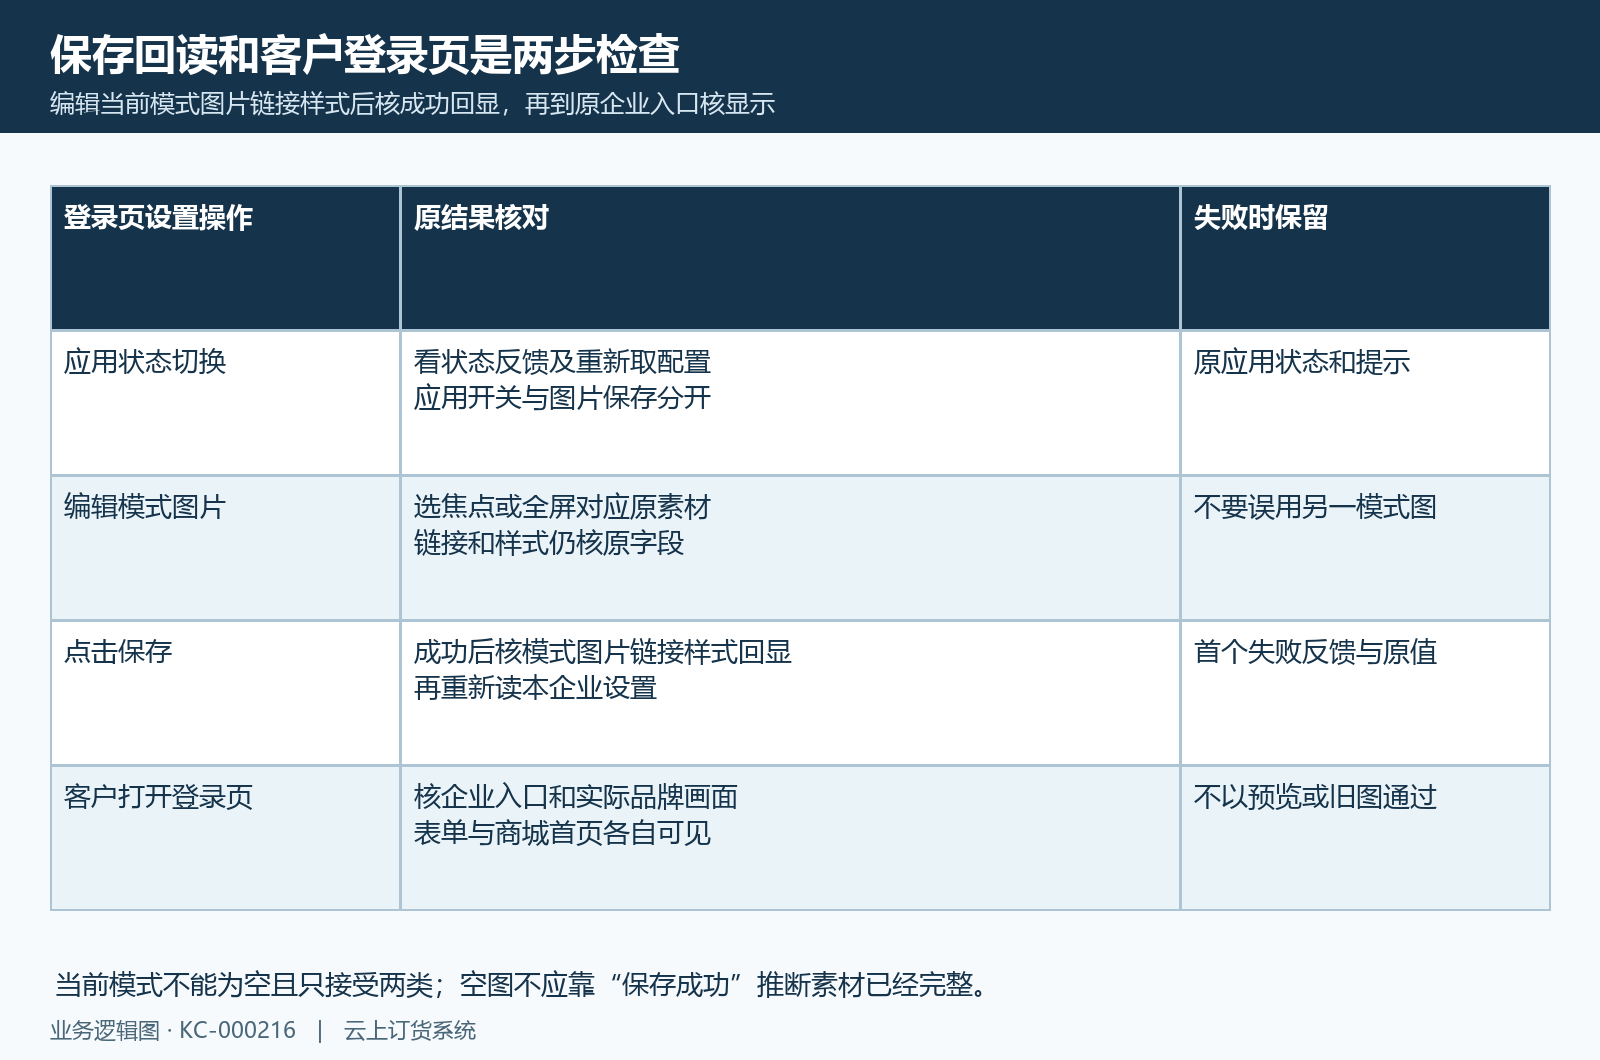
Task: Click the title "保存回读和客户登录页是两步检查"
Action: (365, 54)
